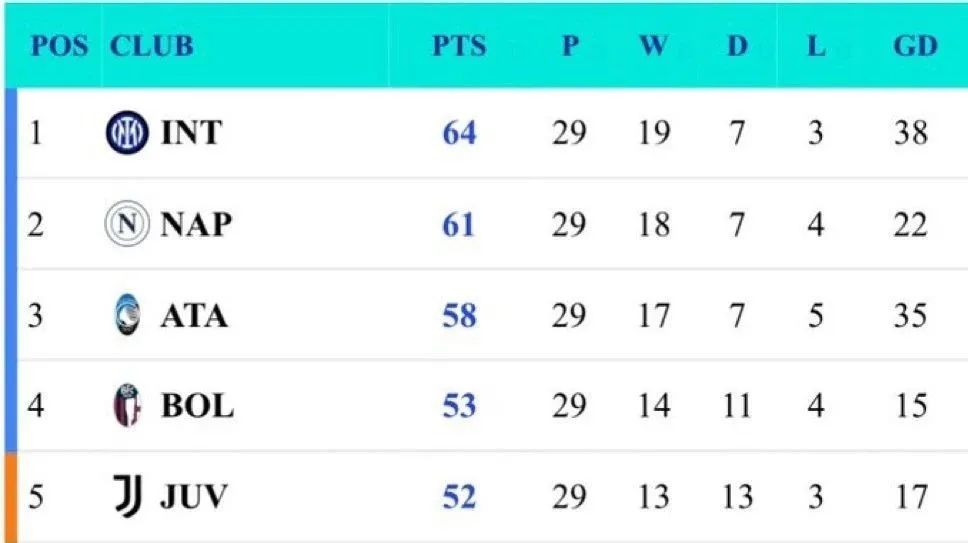
Task: Click the POS column header
Action: tap(59, 46)
